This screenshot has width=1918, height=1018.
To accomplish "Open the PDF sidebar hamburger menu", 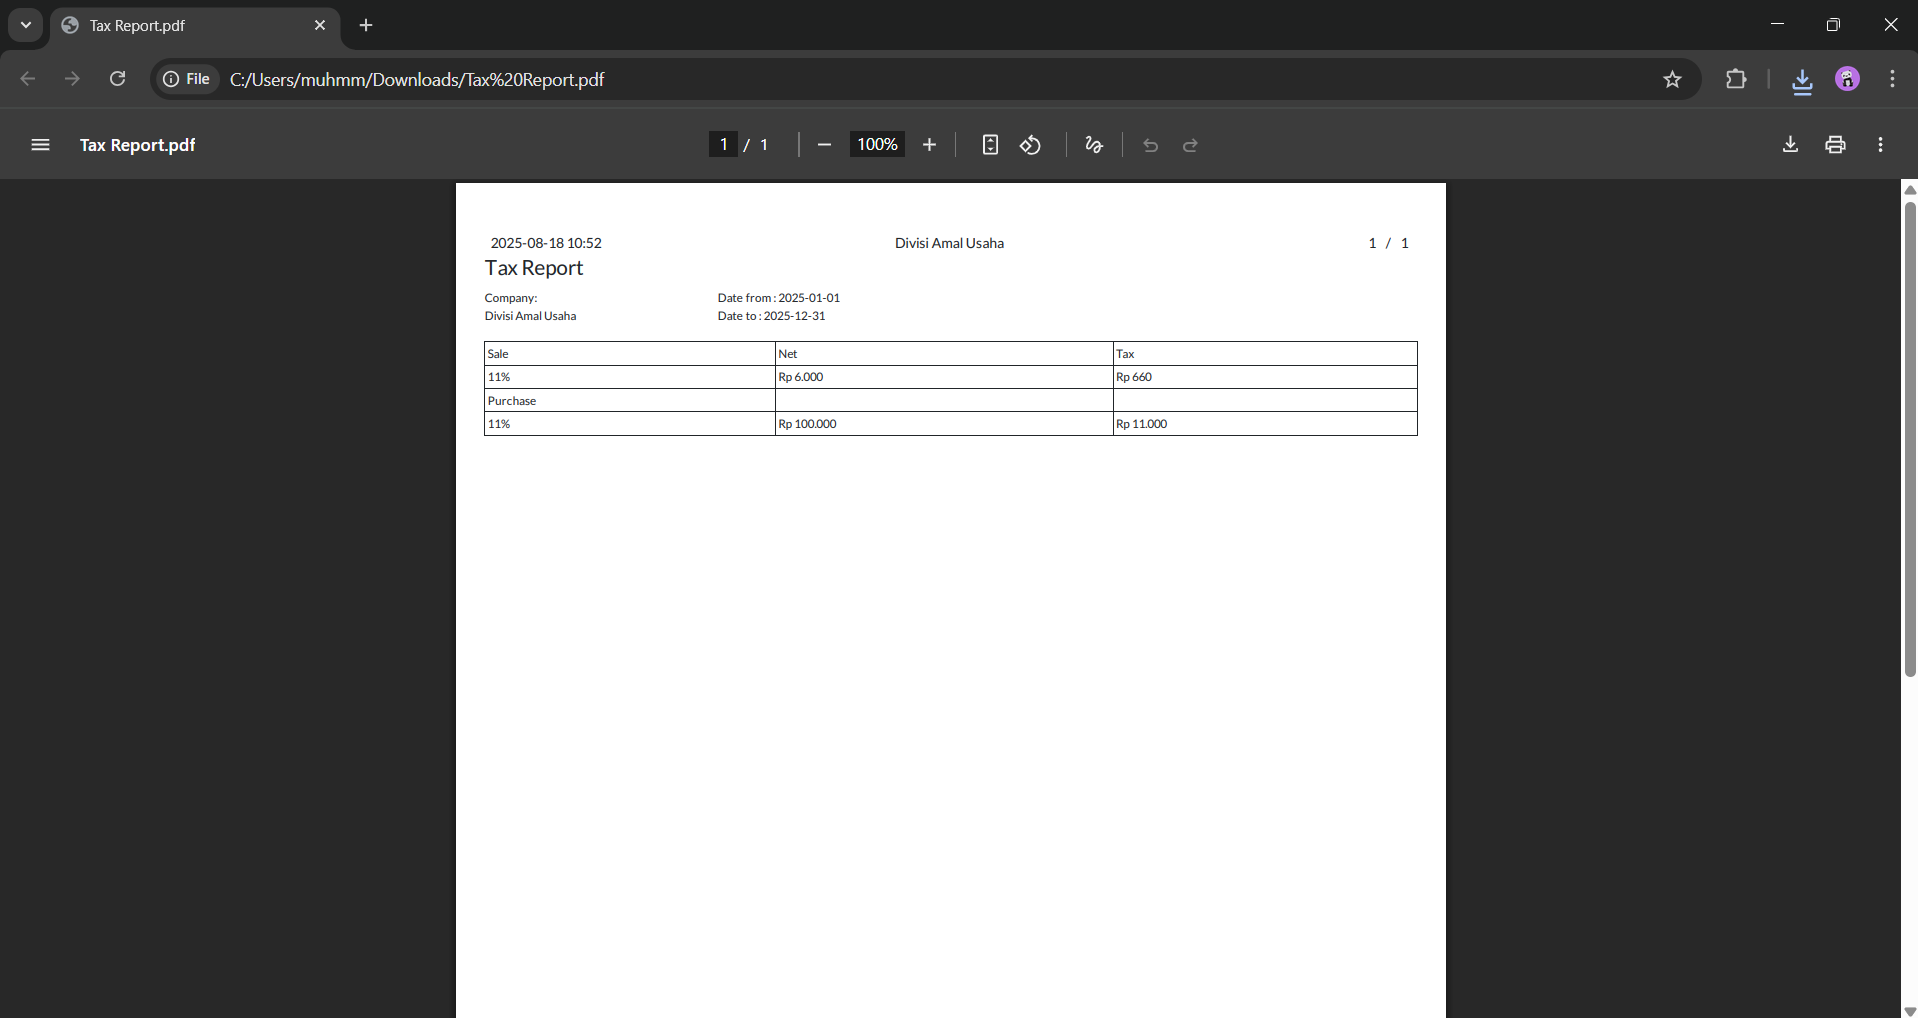I will pos(40,145).
